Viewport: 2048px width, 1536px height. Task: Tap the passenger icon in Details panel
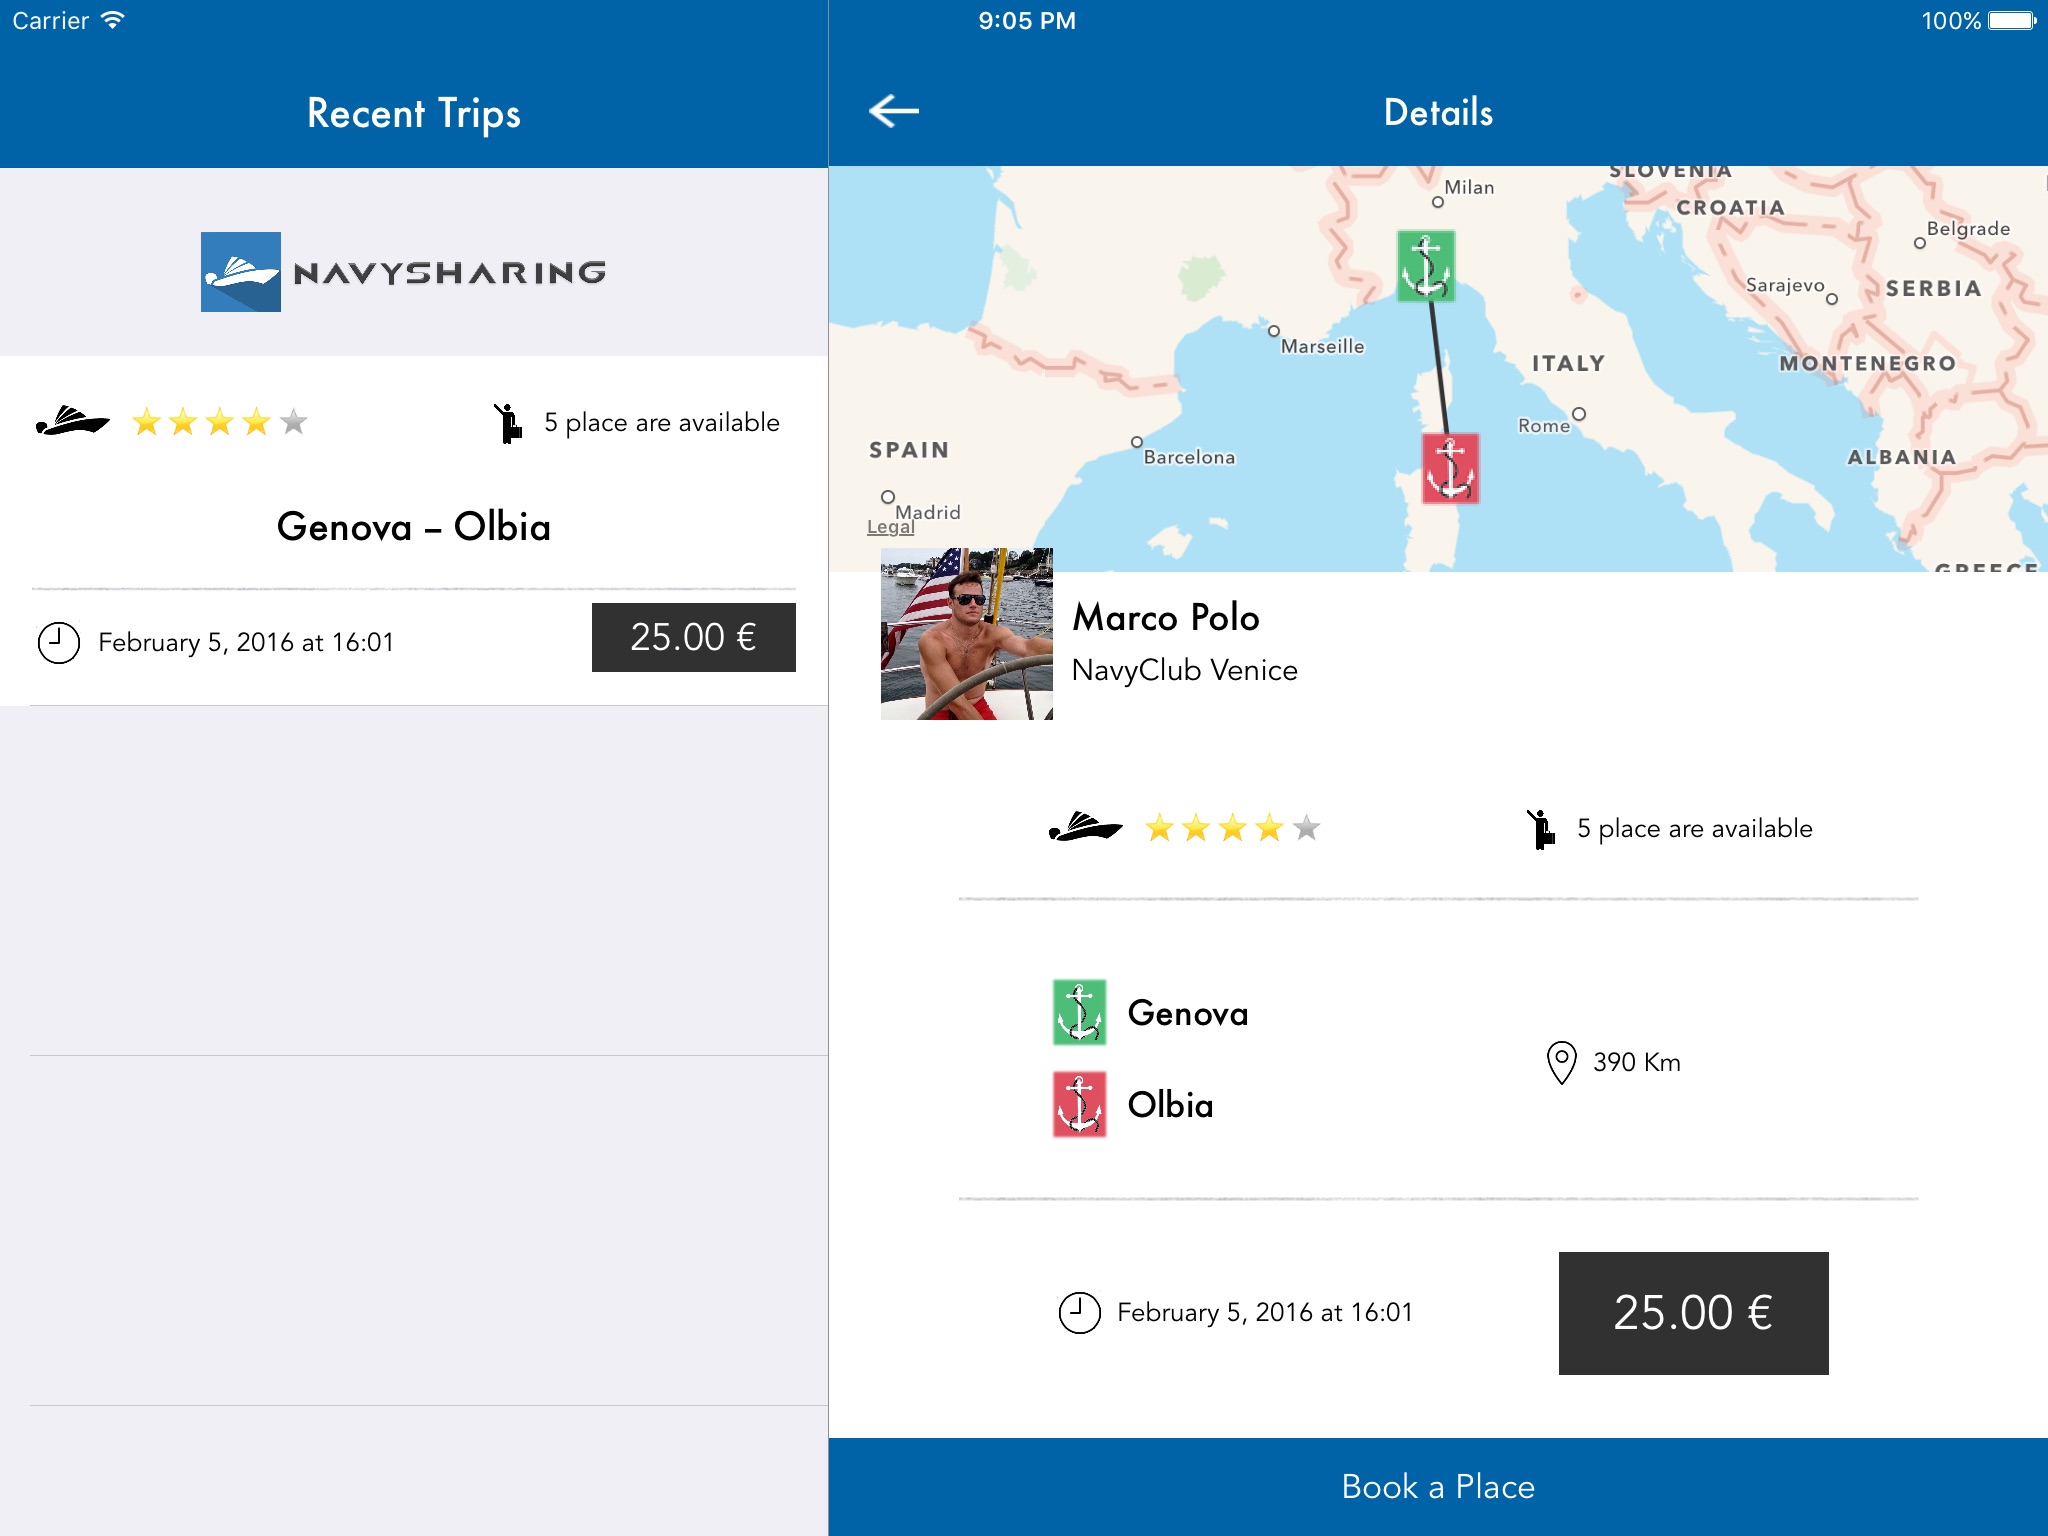point(1541,829)
